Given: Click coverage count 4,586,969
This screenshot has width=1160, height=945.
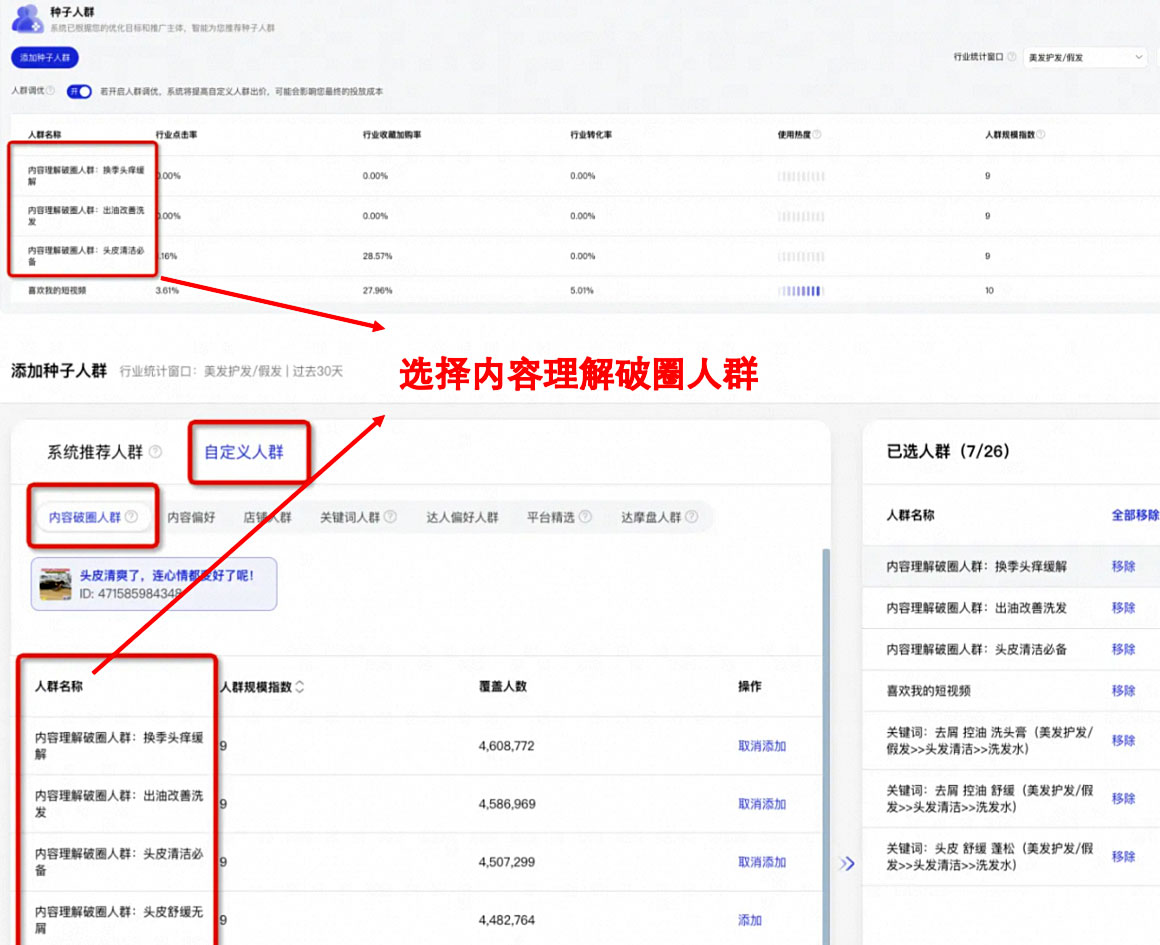Looking at the screenshot, I should [x=507, y=804].
